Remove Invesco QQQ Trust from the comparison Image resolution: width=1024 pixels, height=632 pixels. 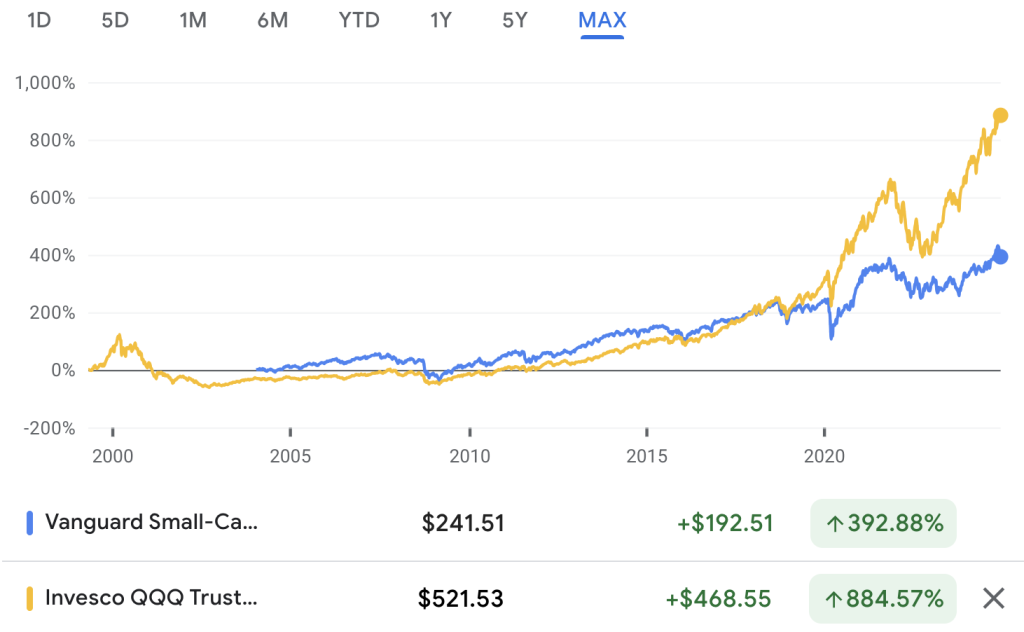click(x=993, y=598)
